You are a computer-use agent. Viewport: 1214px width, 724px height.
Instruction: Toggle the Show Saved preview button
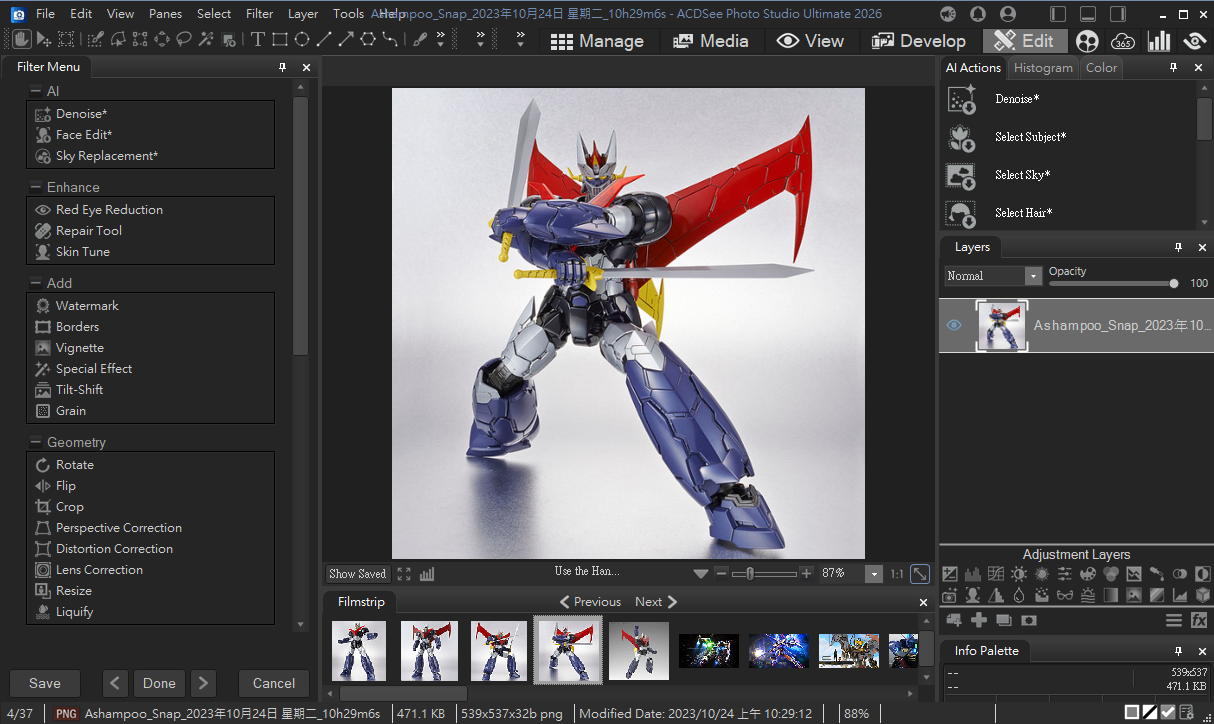coord(357,574)
